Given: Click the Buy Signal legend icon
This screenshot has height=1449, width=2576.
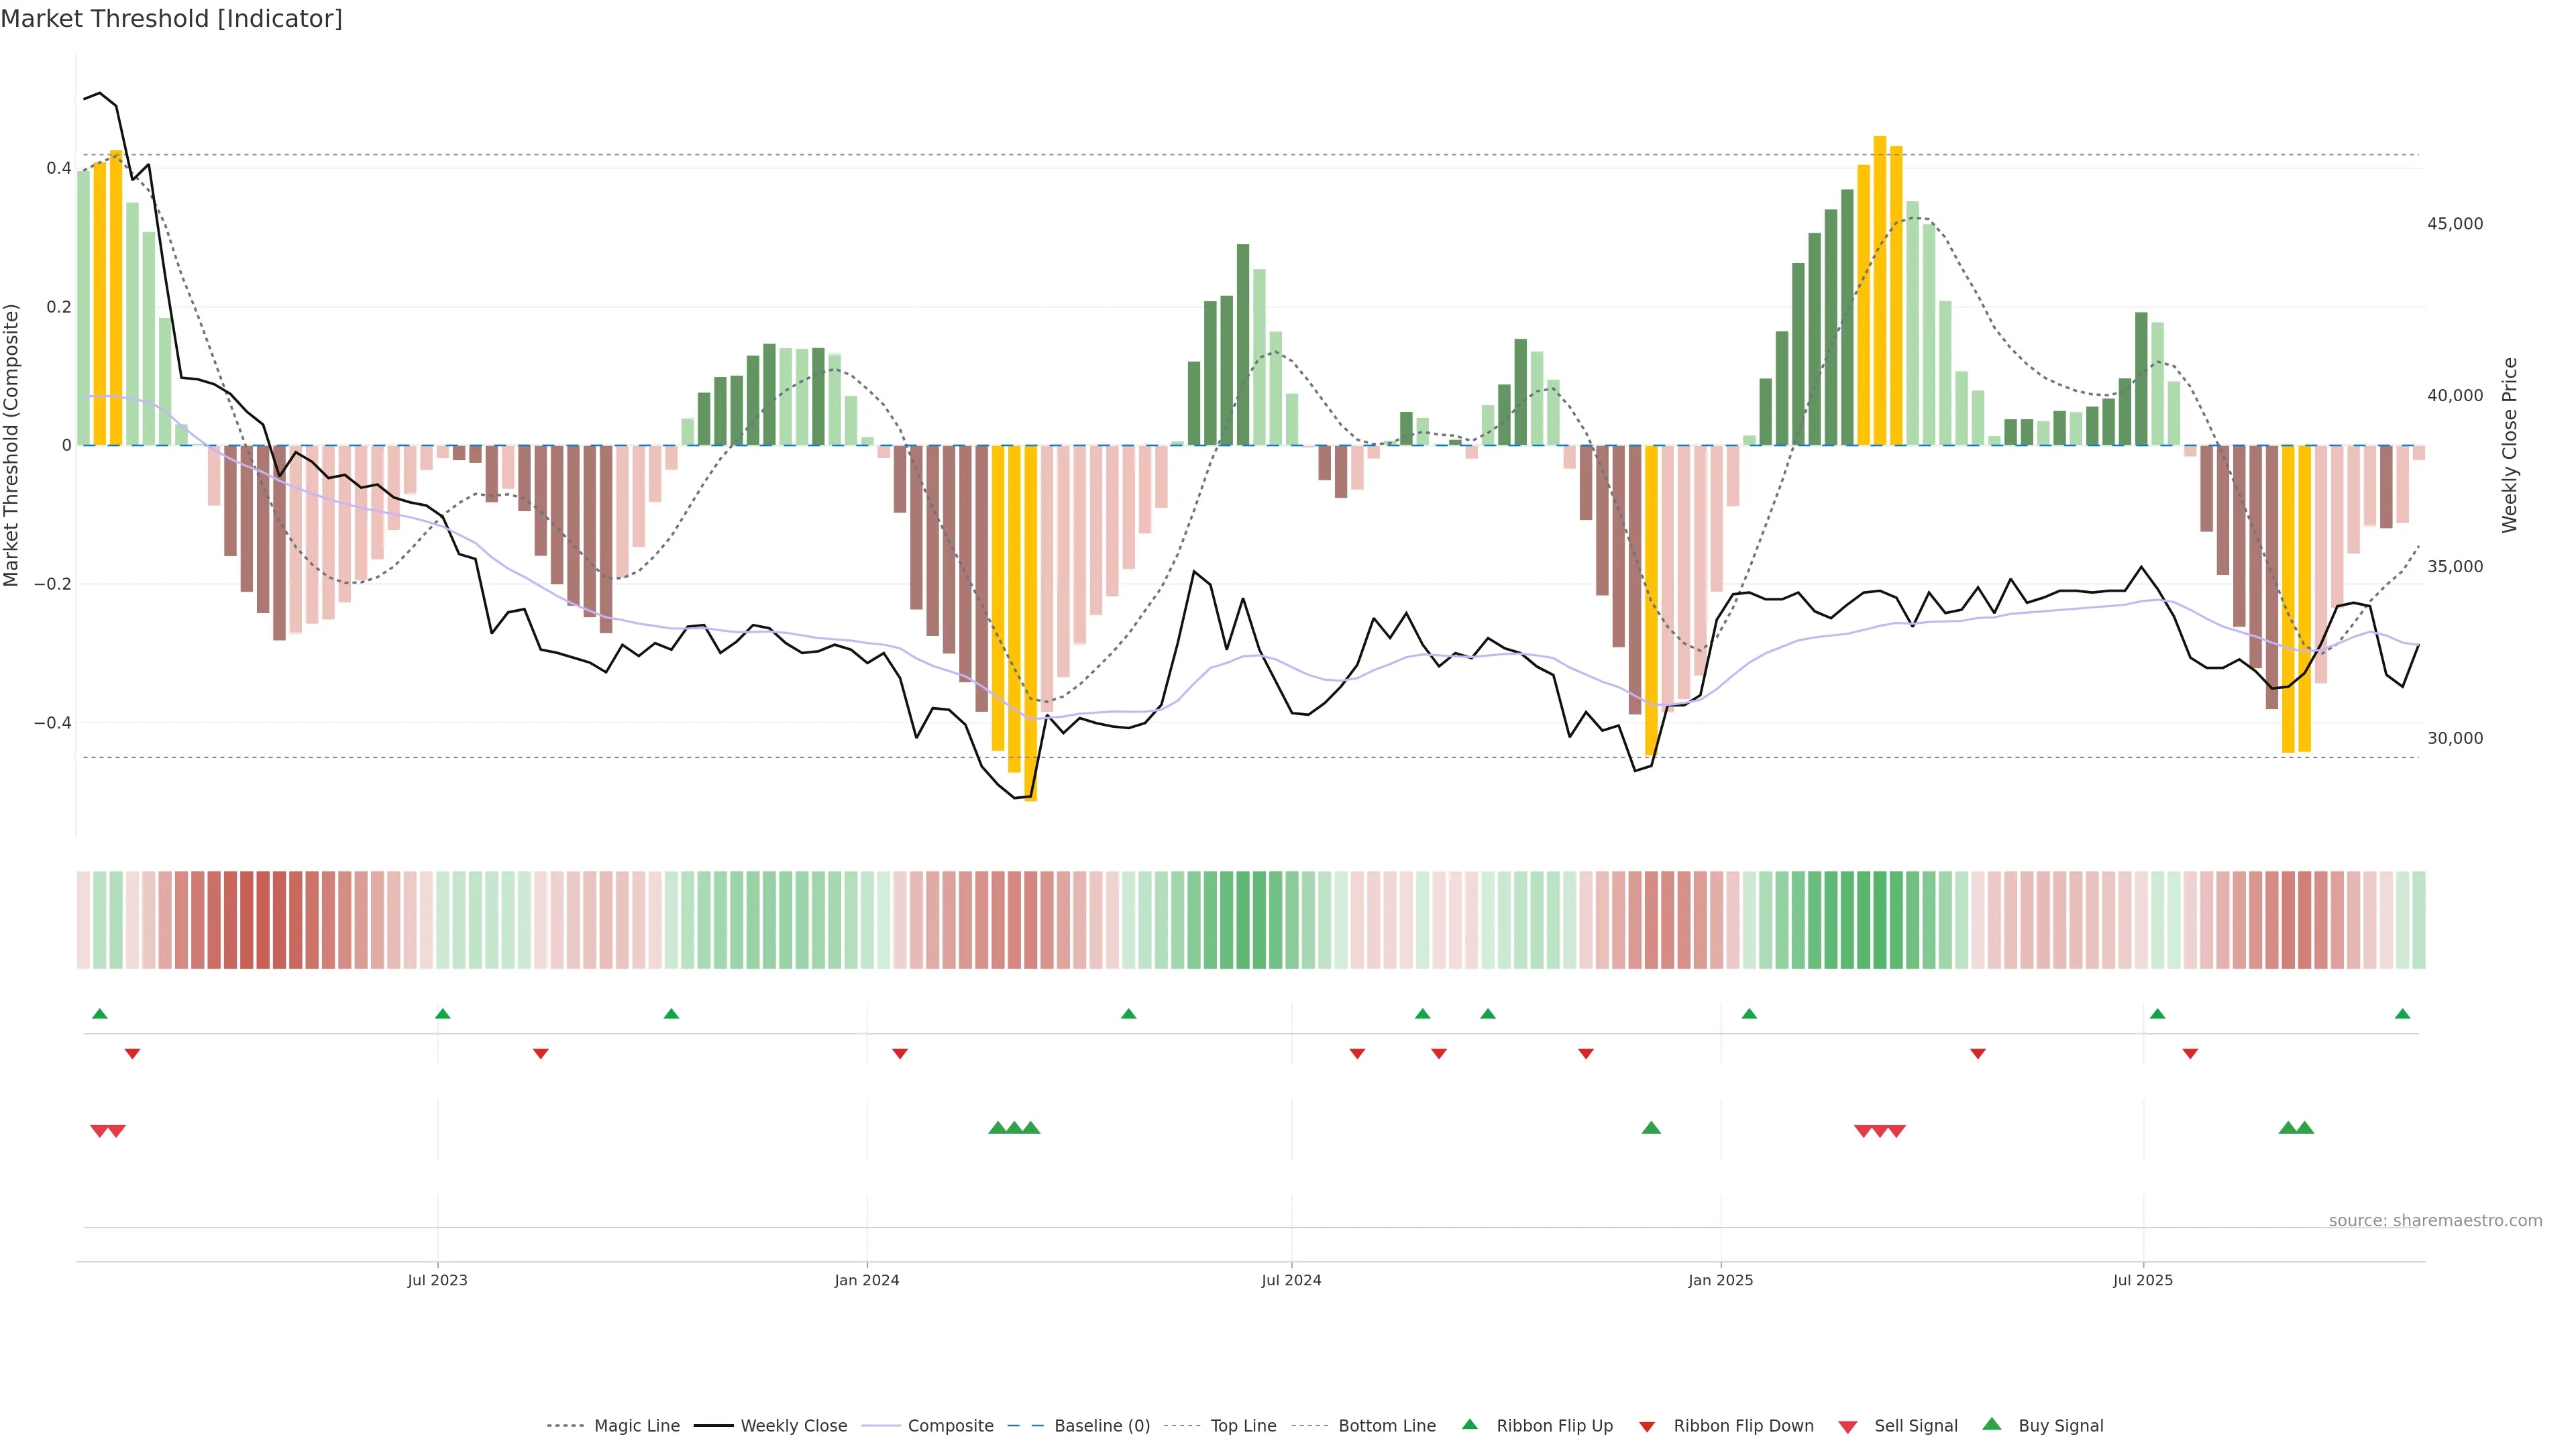Looking at the screenshot, I should click(1992, 1424).
